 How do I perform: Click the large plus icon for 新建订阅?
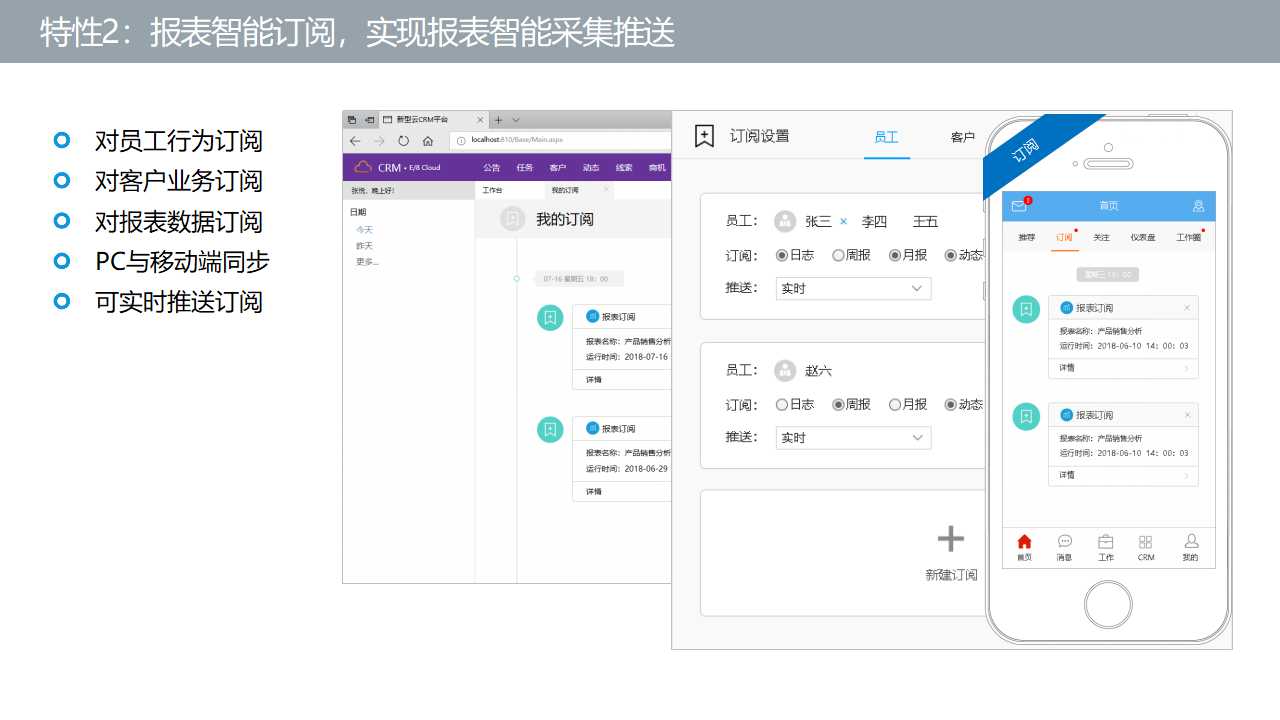pos(950,540)
